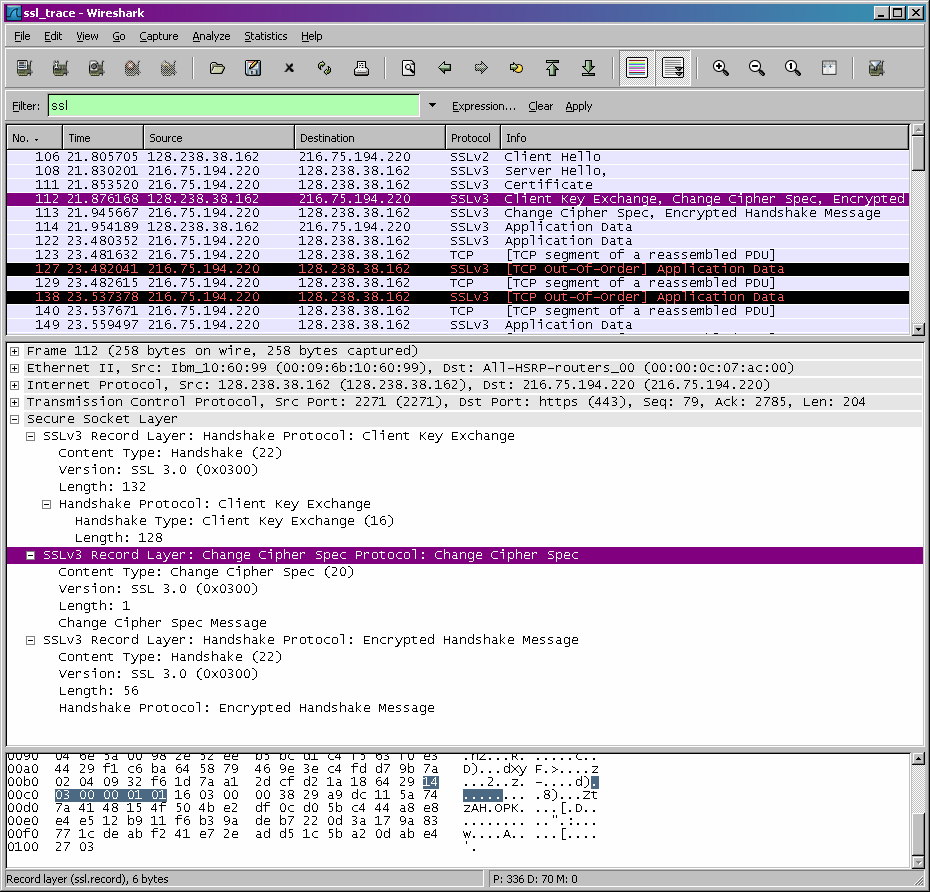The height and width of the screenshot is (892, 930).
Task: Collapse the Encrypted Handshake Message record layer
Action: (30, 641)
